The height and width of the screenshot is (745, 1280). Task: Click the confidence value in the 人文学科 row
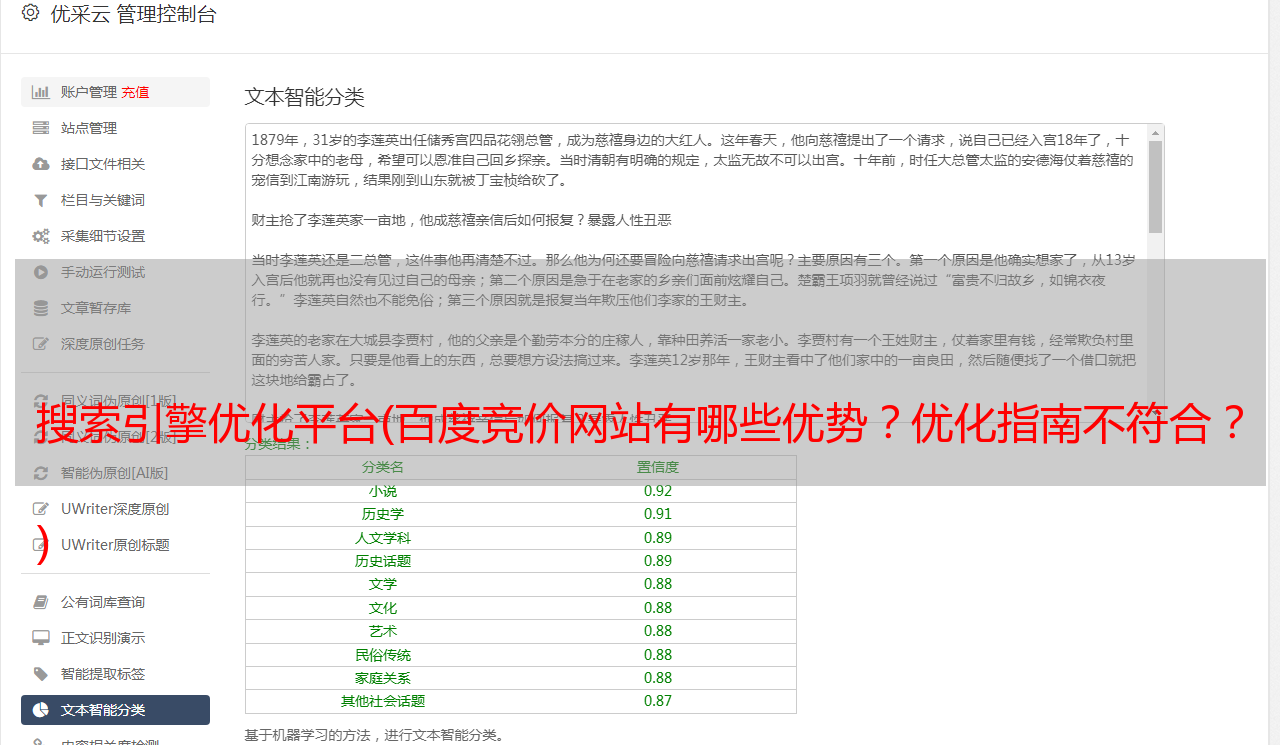pos(658,538)
